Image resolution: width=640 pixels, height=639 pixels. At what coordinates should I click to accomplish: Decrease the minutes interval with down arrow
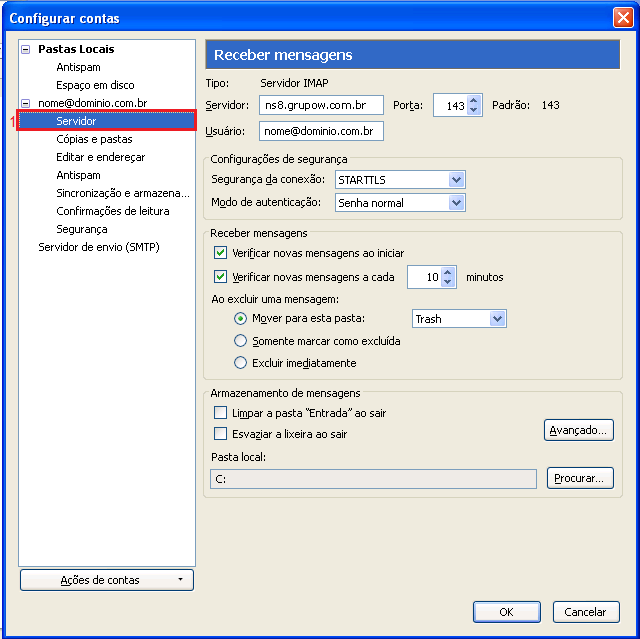447,282
